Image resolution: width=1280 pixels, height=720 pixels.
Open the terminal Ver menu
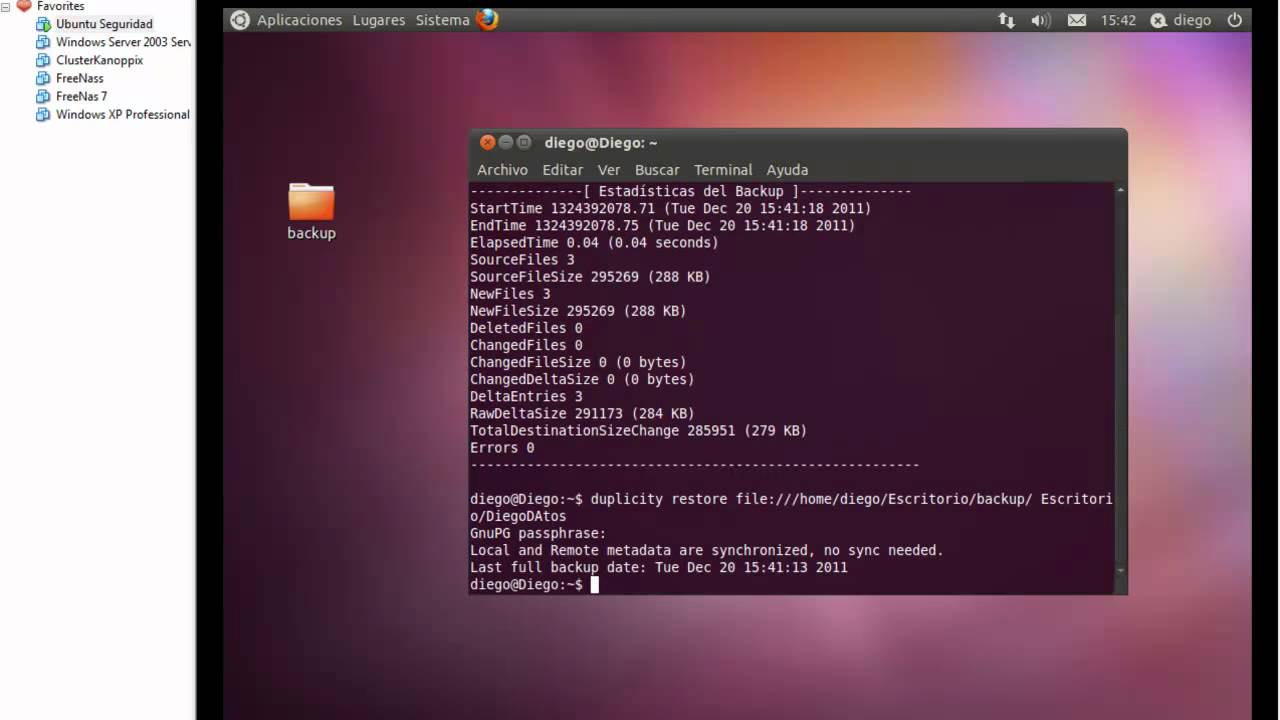(x=609, y=170)
